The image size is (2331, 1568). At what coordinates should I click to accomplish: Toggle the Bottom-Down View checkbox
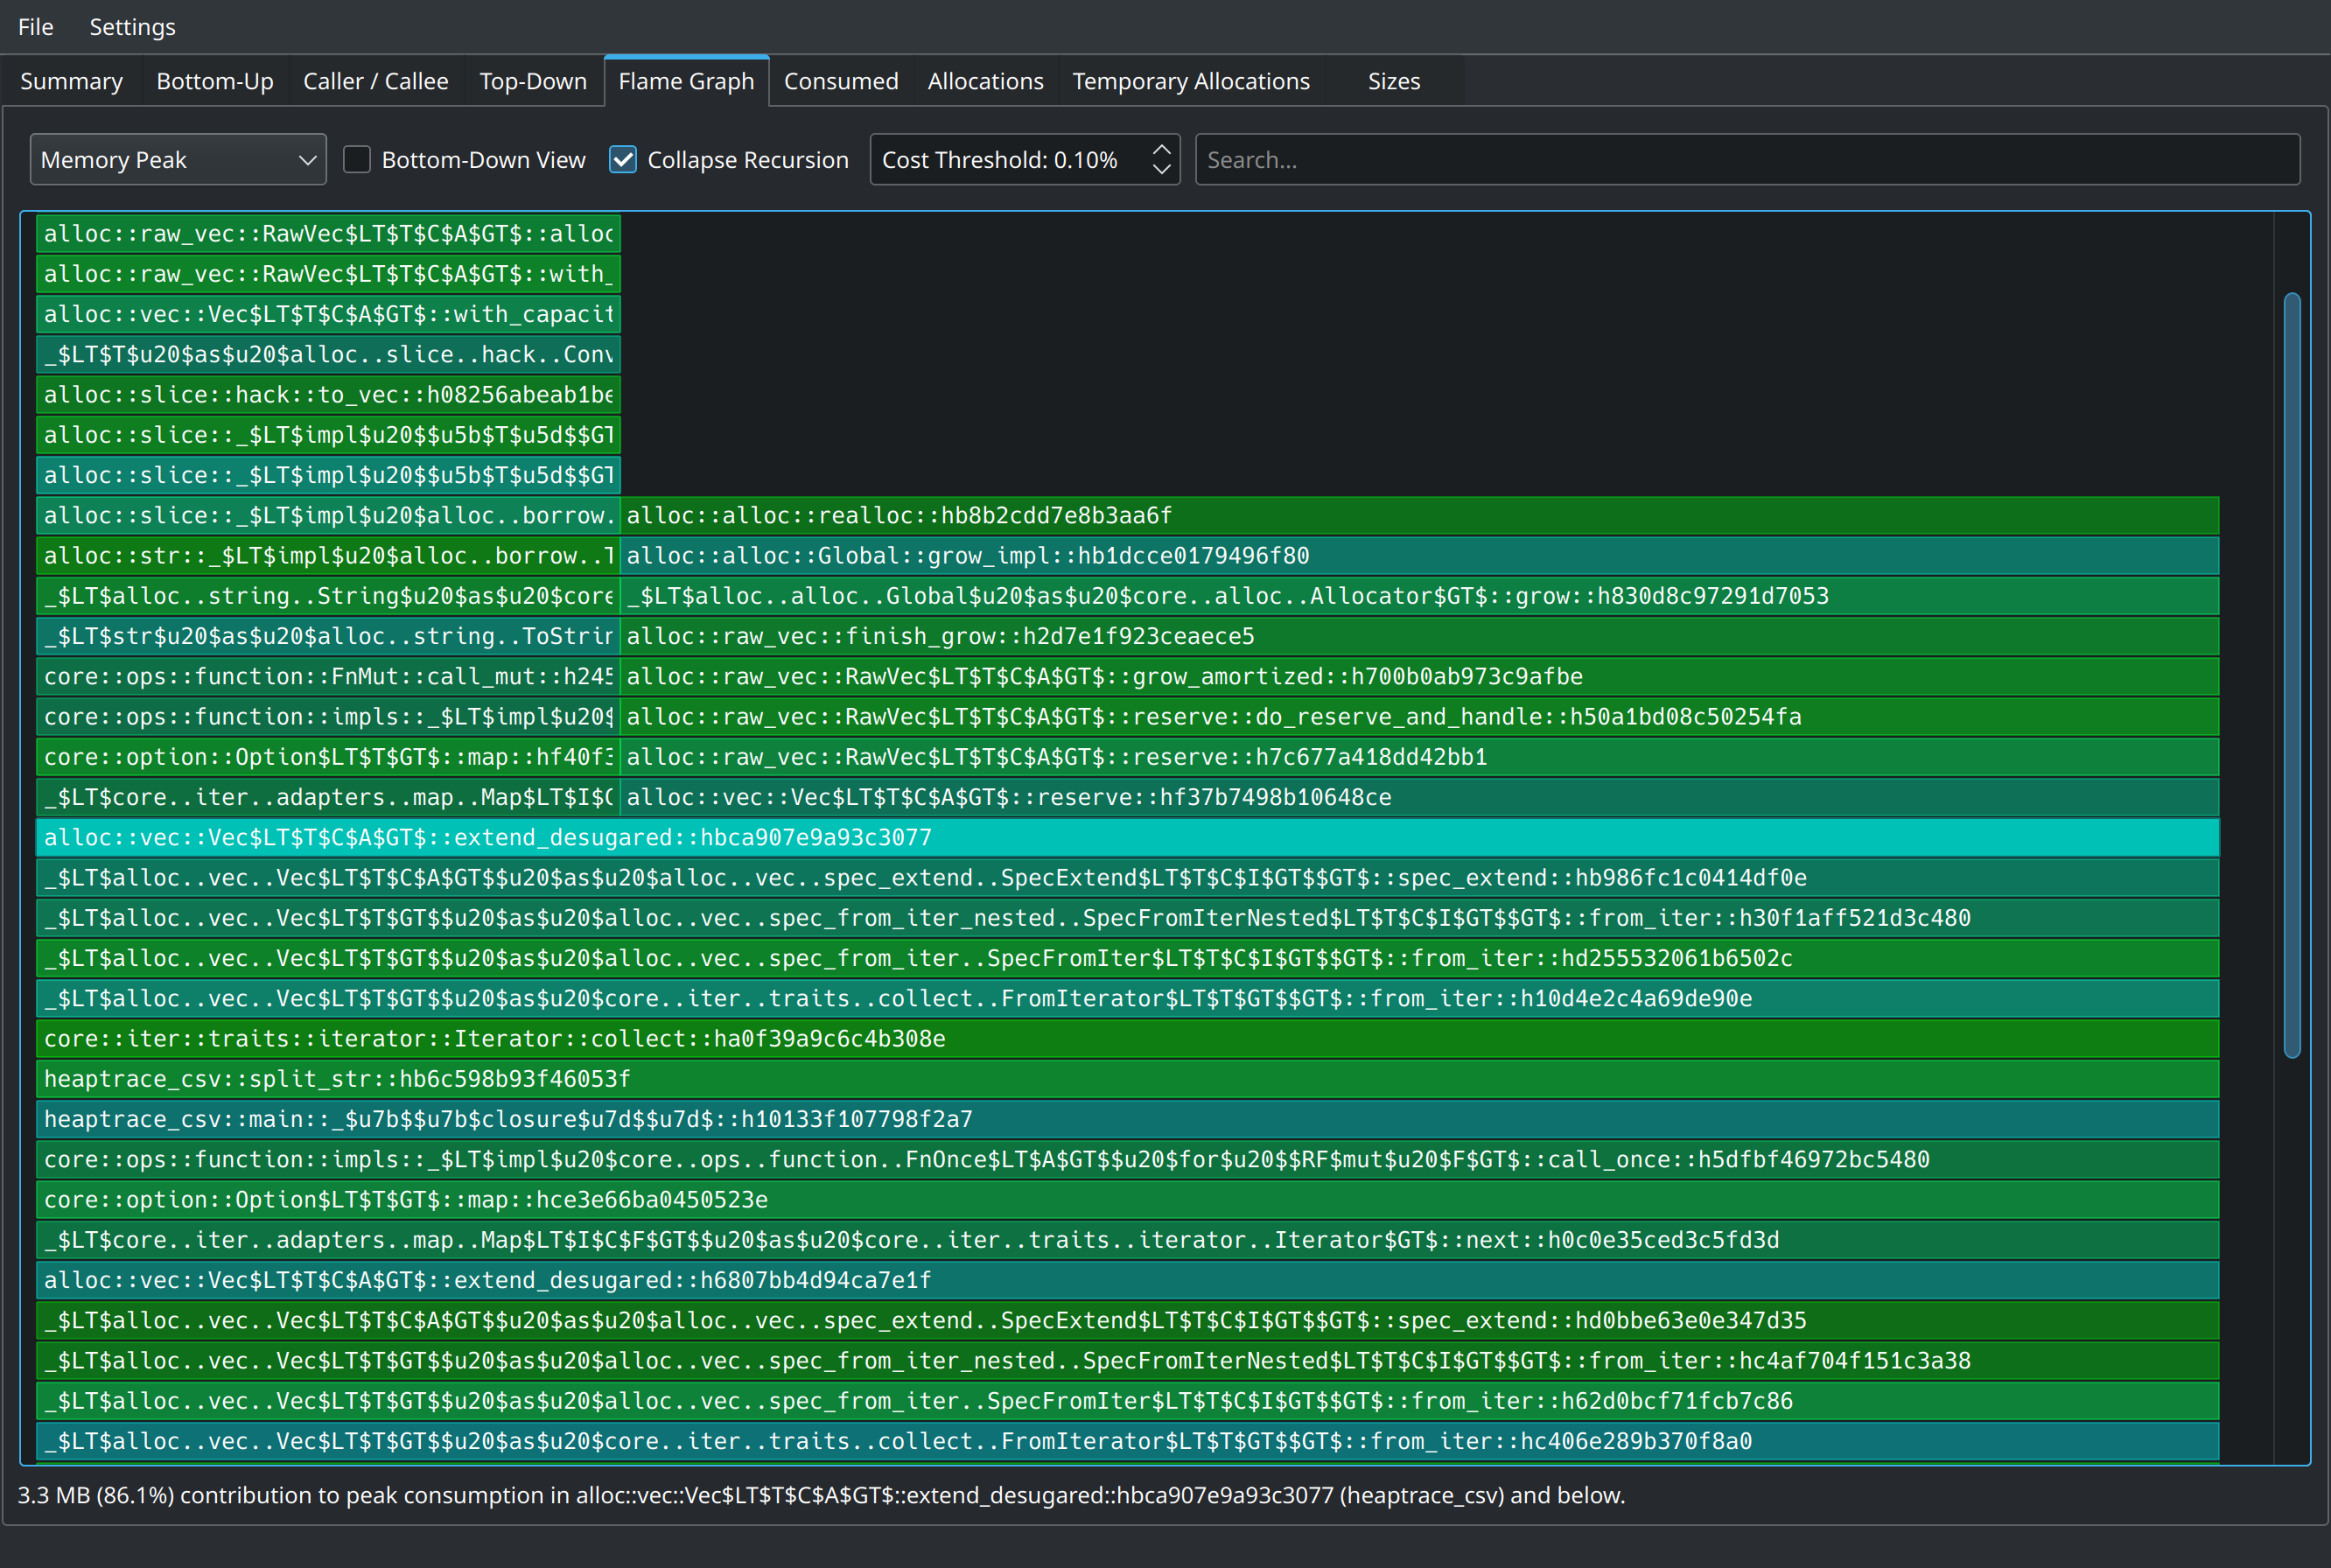pos(360,159)
